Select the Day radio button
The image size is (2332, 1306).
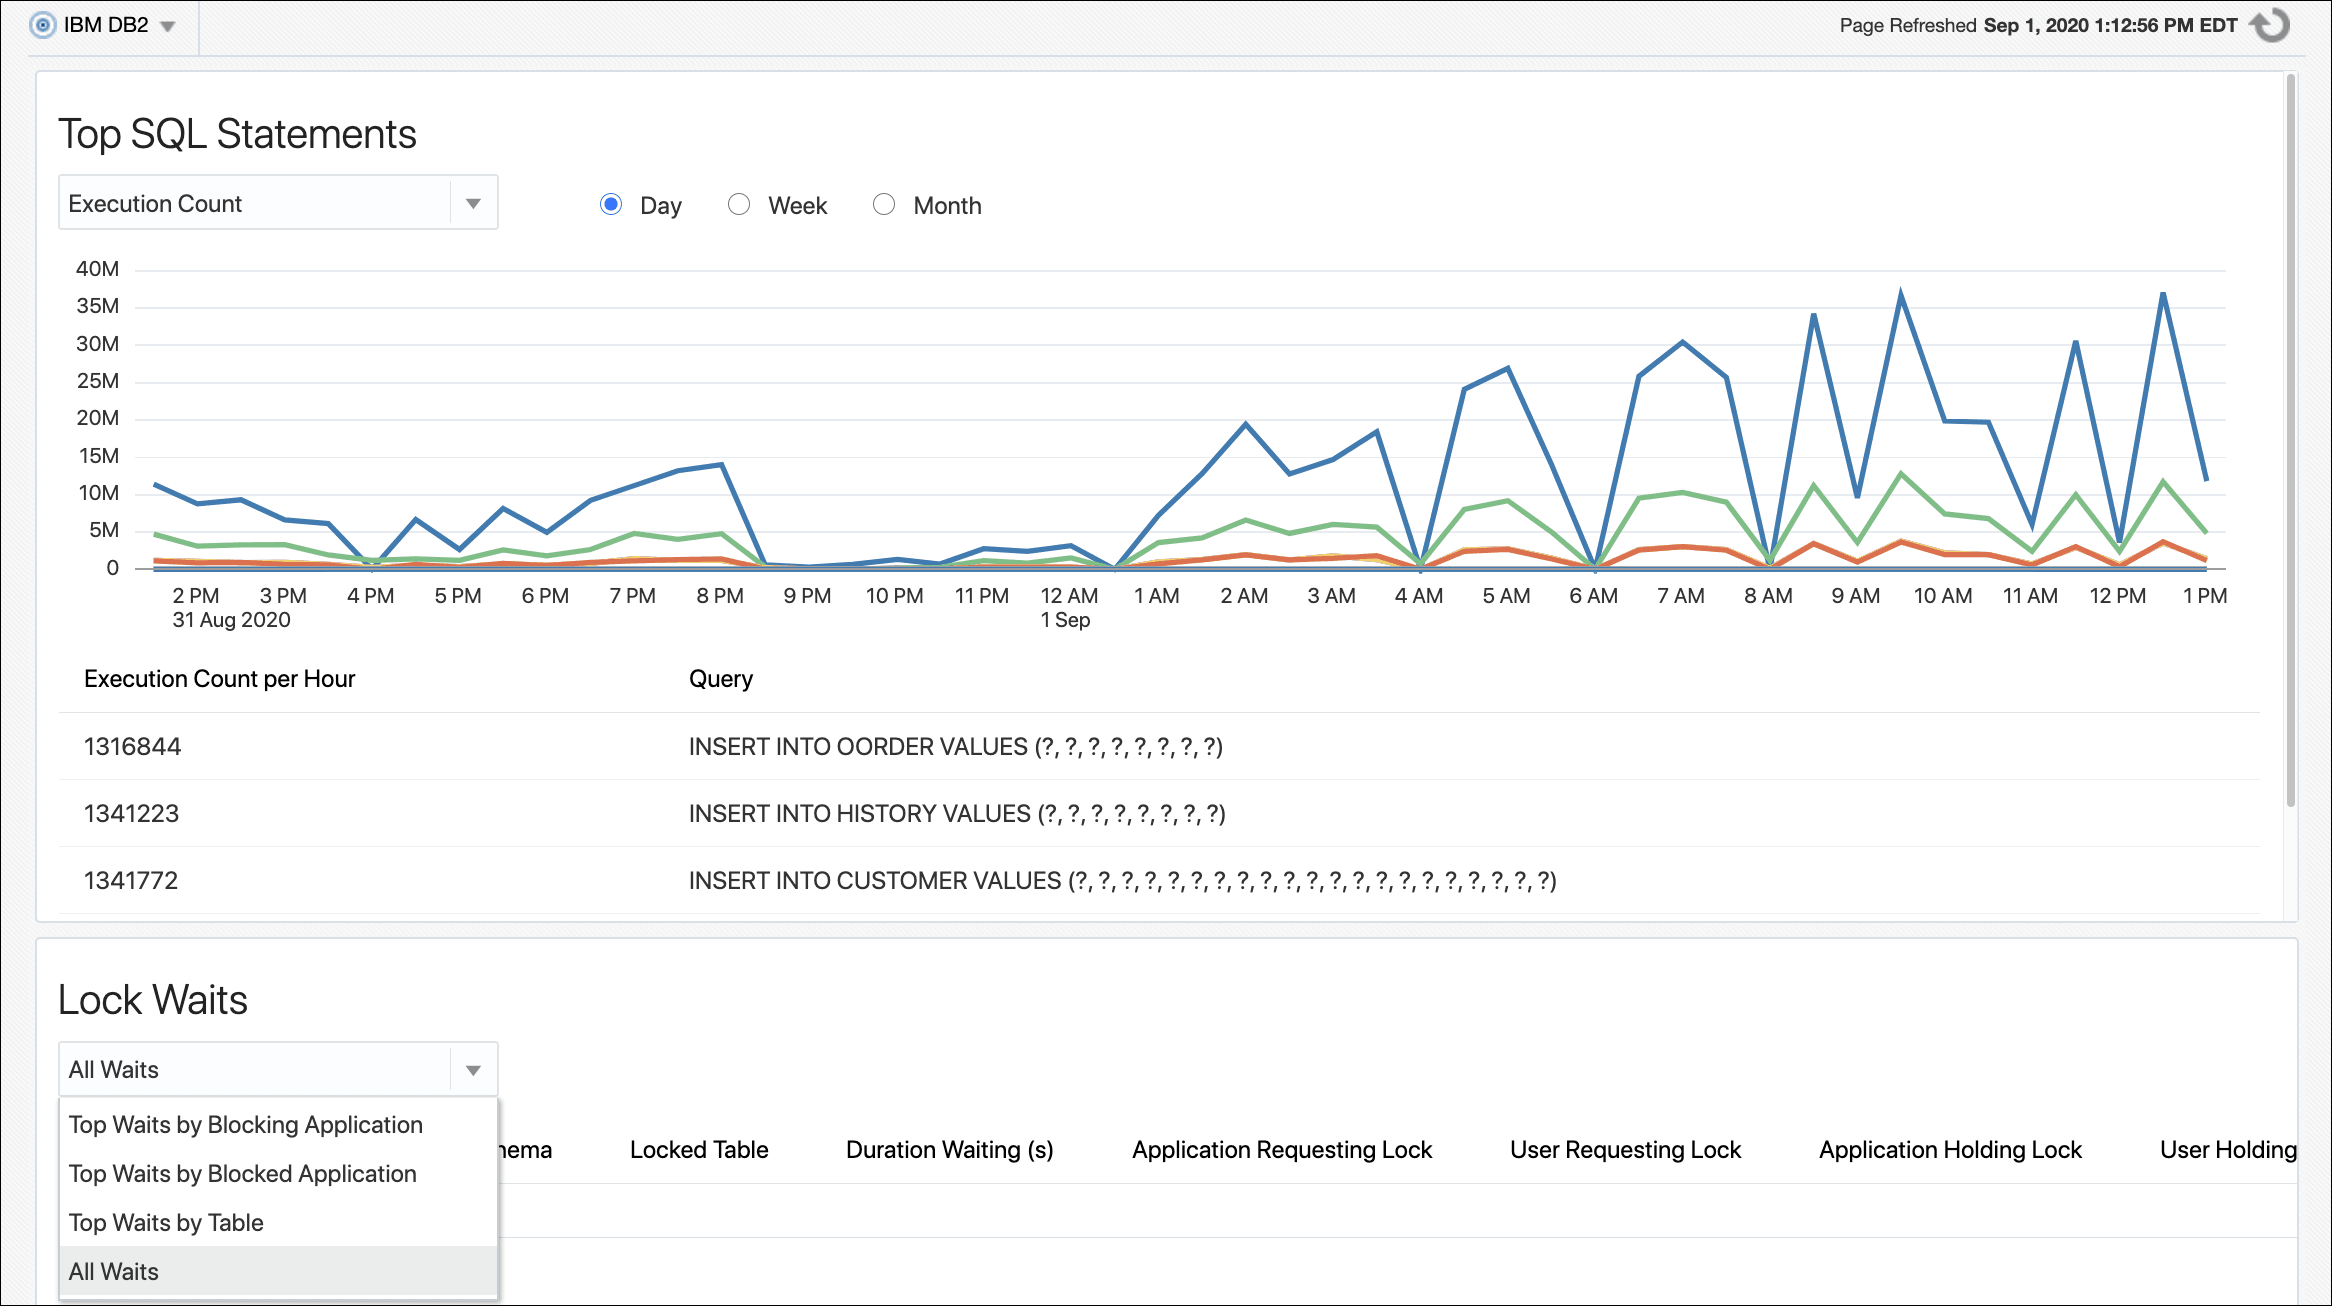[611, 203]
